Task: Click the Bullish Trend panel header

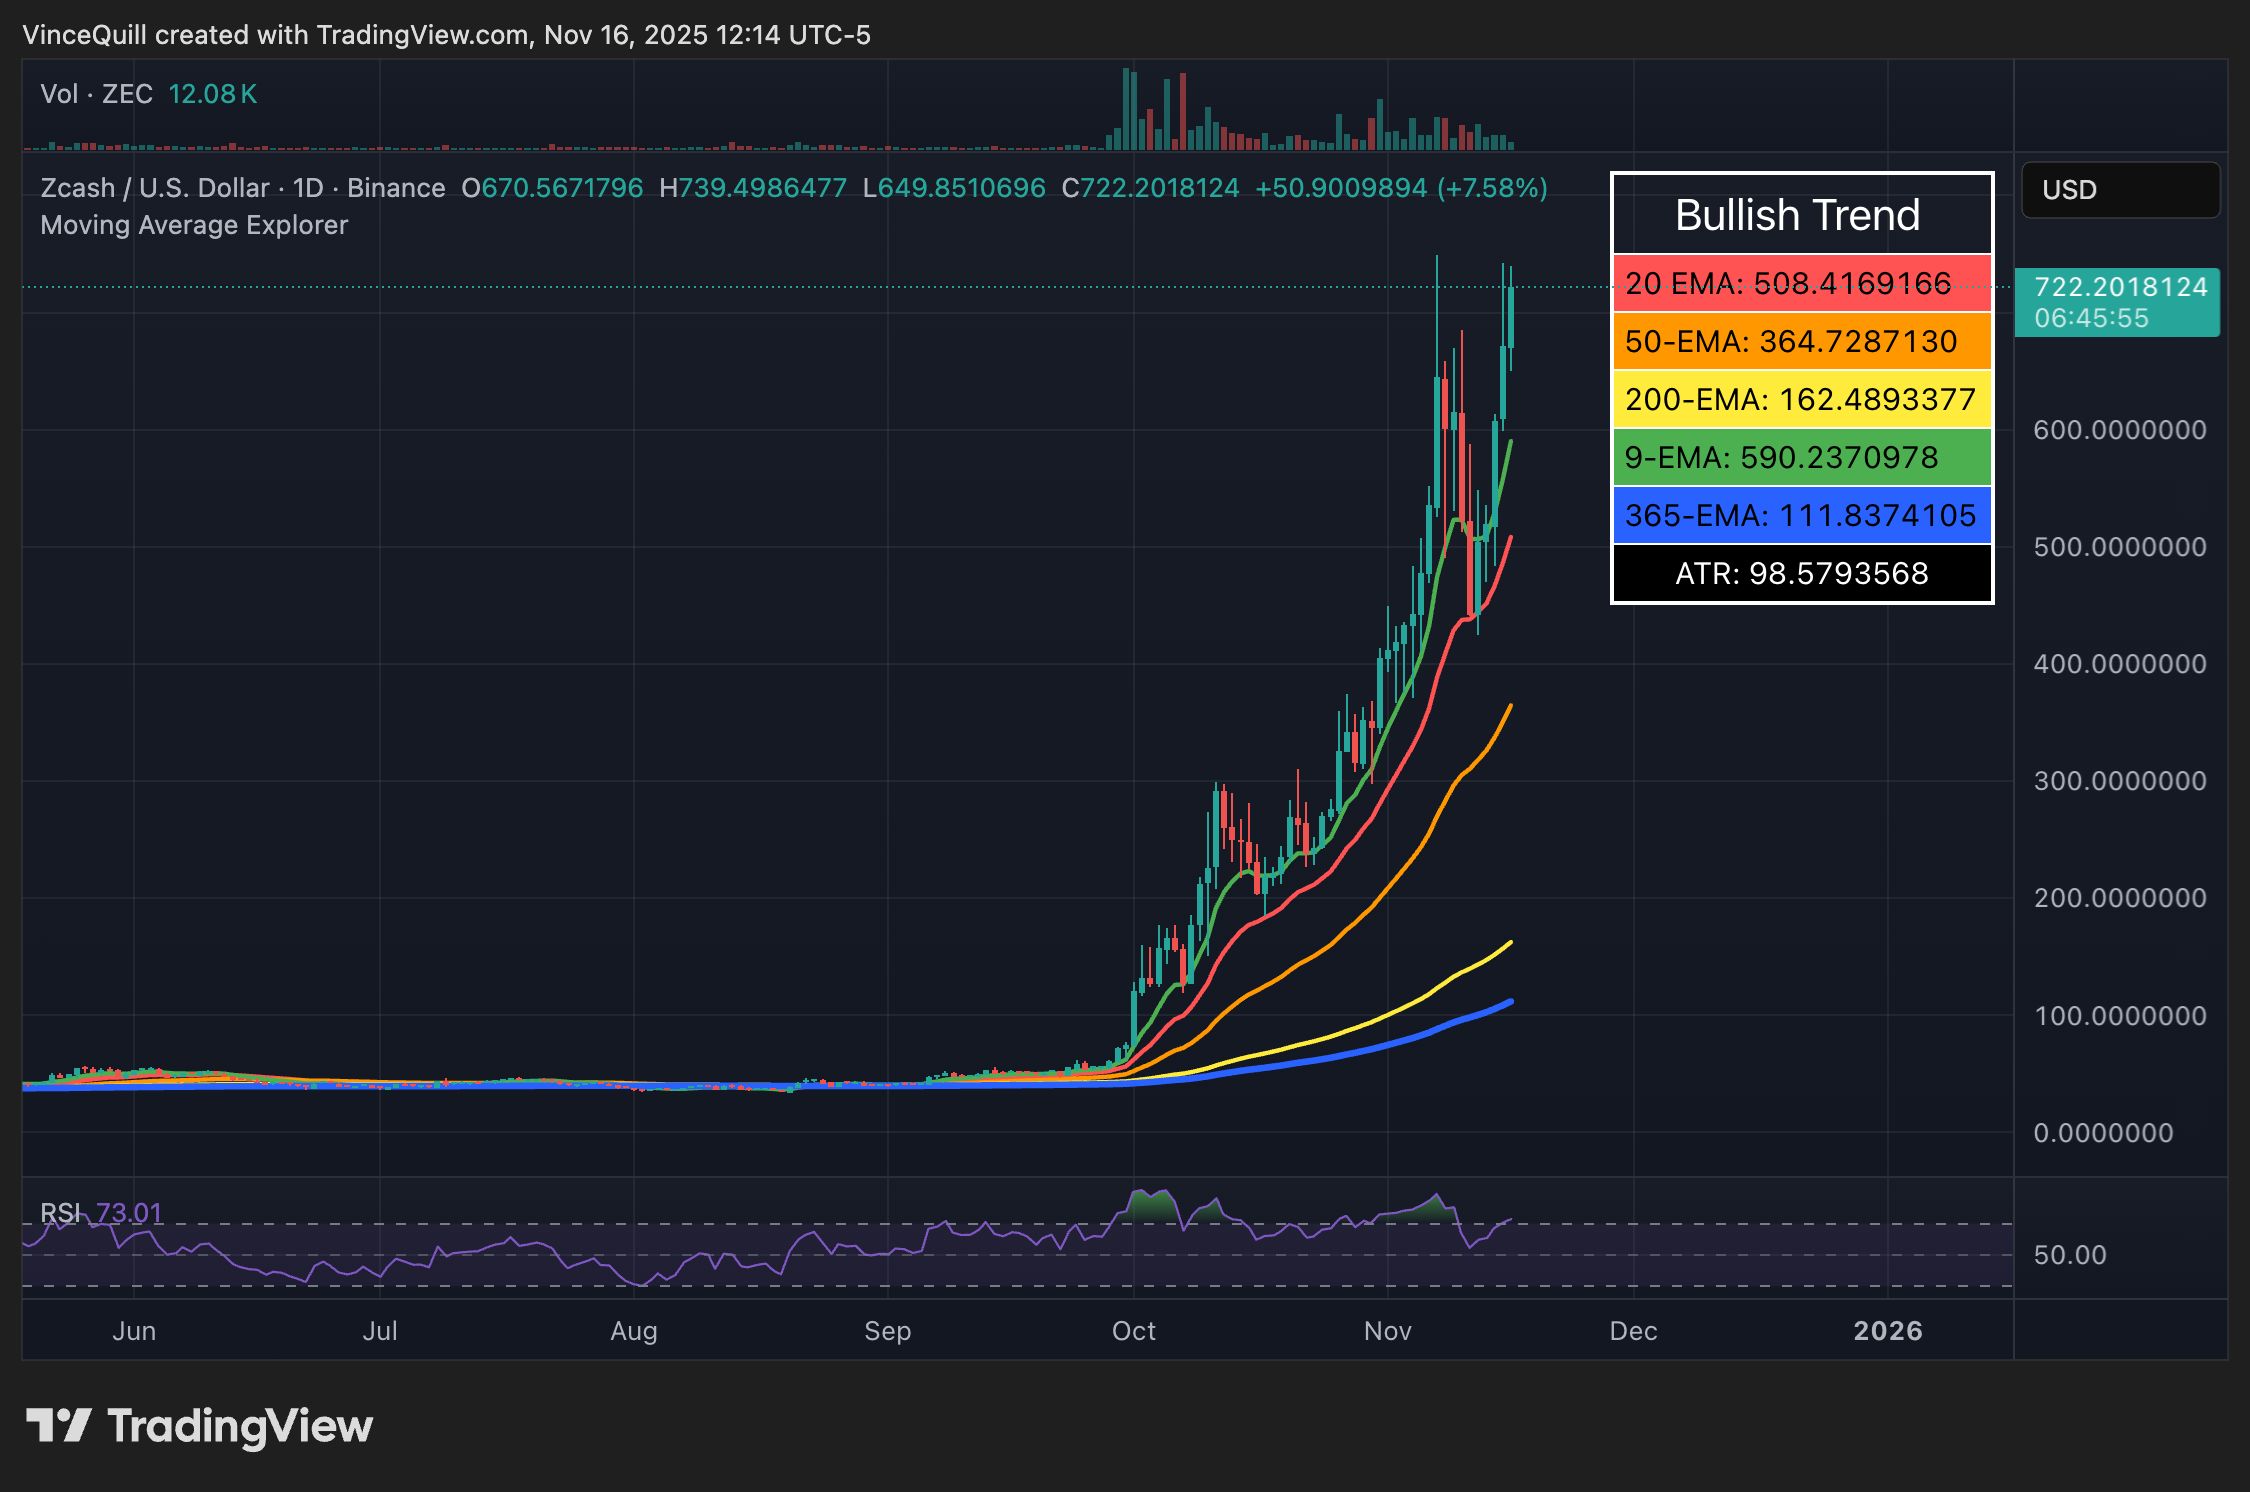Action: 1798,214
